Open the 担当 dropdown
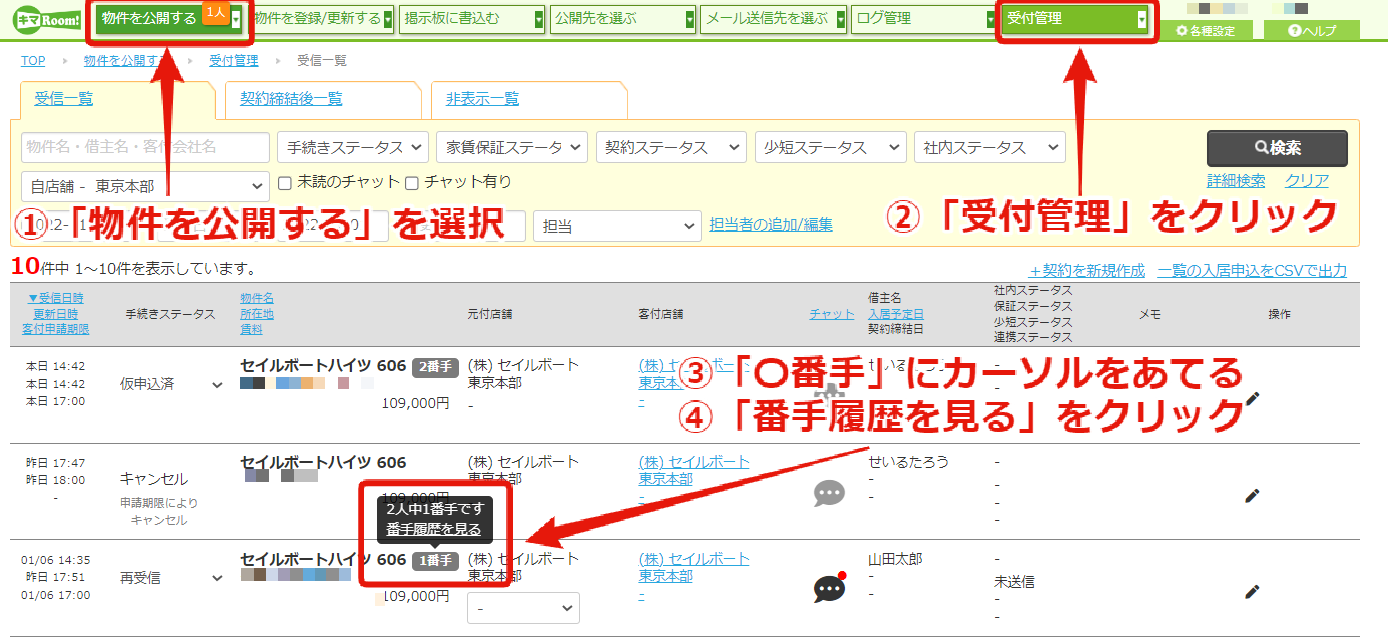The image size is (1388, 637). click(x=617, y=226)
